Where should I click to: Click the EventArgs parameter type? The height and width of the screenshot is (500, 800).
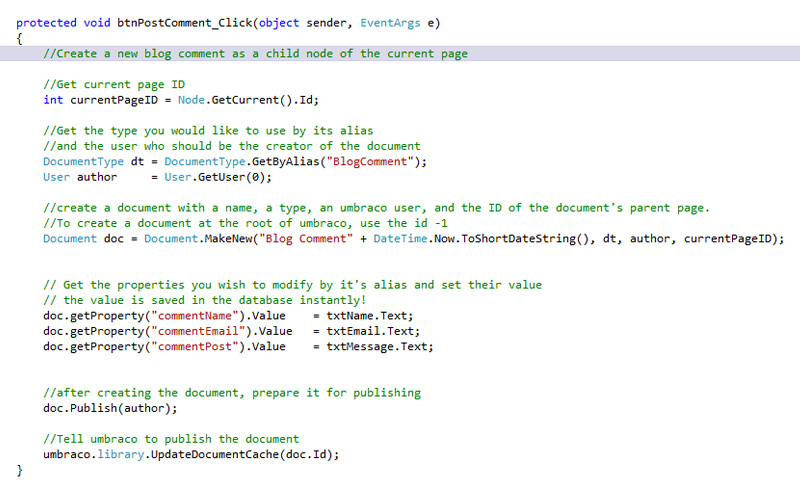(x=390, y=23)
